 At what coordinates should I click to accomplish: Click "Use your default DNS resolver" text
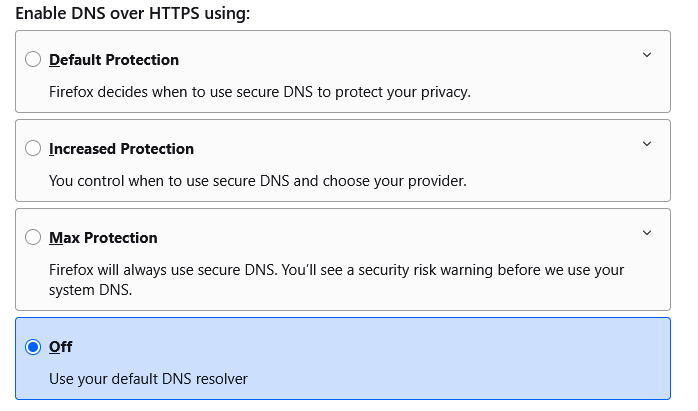tap(148, 379)
